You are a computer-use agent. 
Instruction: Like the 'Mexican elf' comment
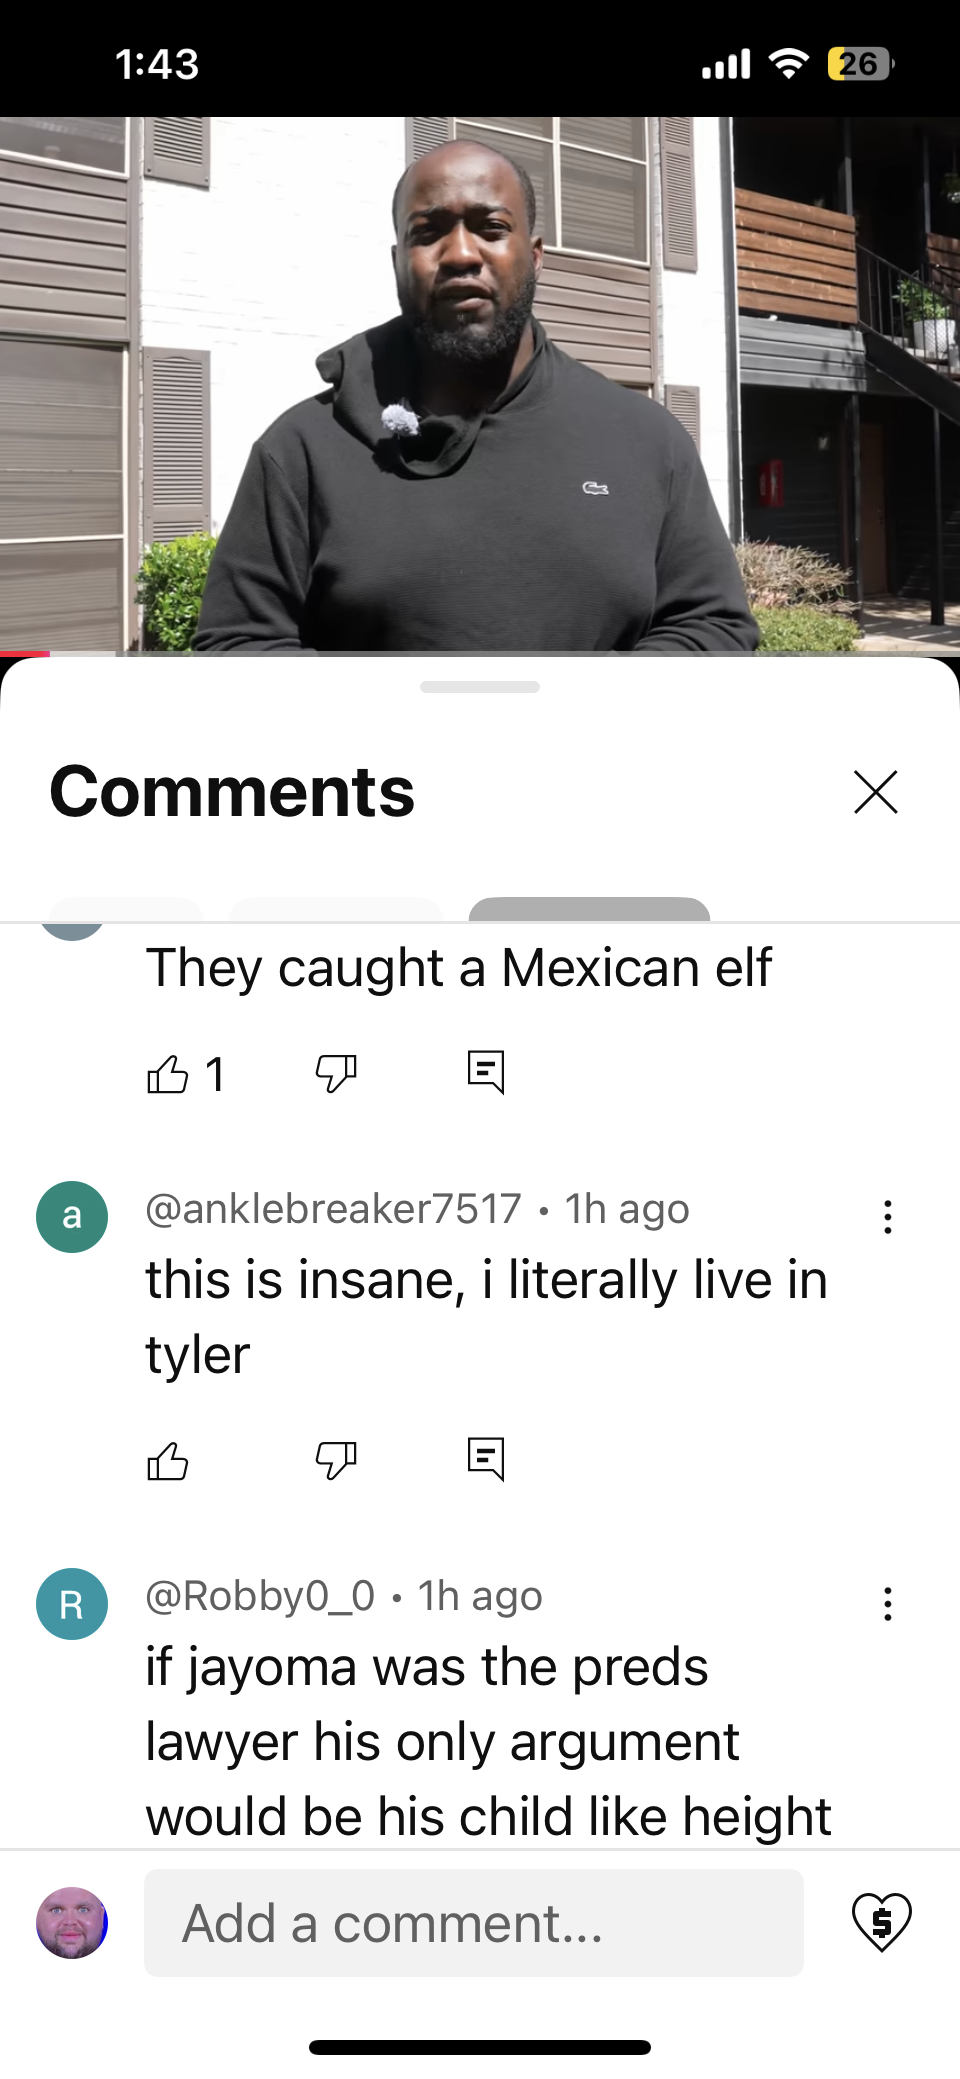(167, 1074)
